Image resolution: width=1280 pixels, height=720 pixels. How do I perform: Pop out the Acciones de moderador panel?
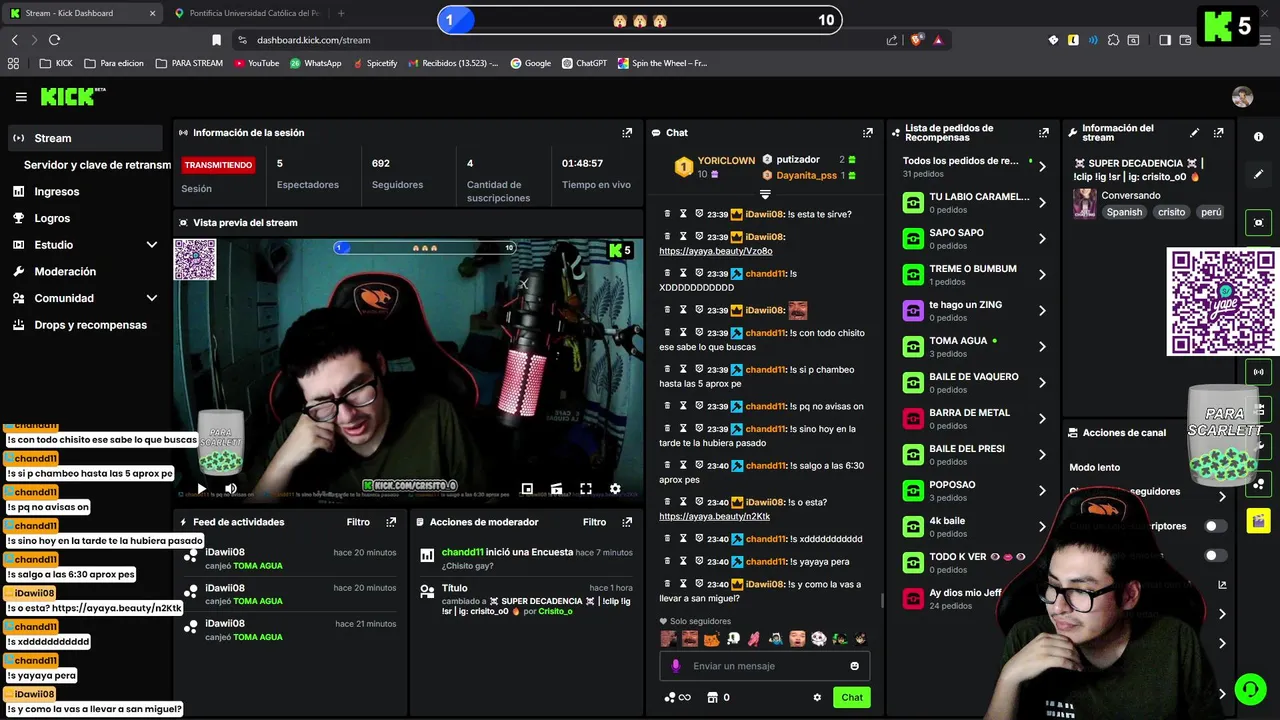627,522
